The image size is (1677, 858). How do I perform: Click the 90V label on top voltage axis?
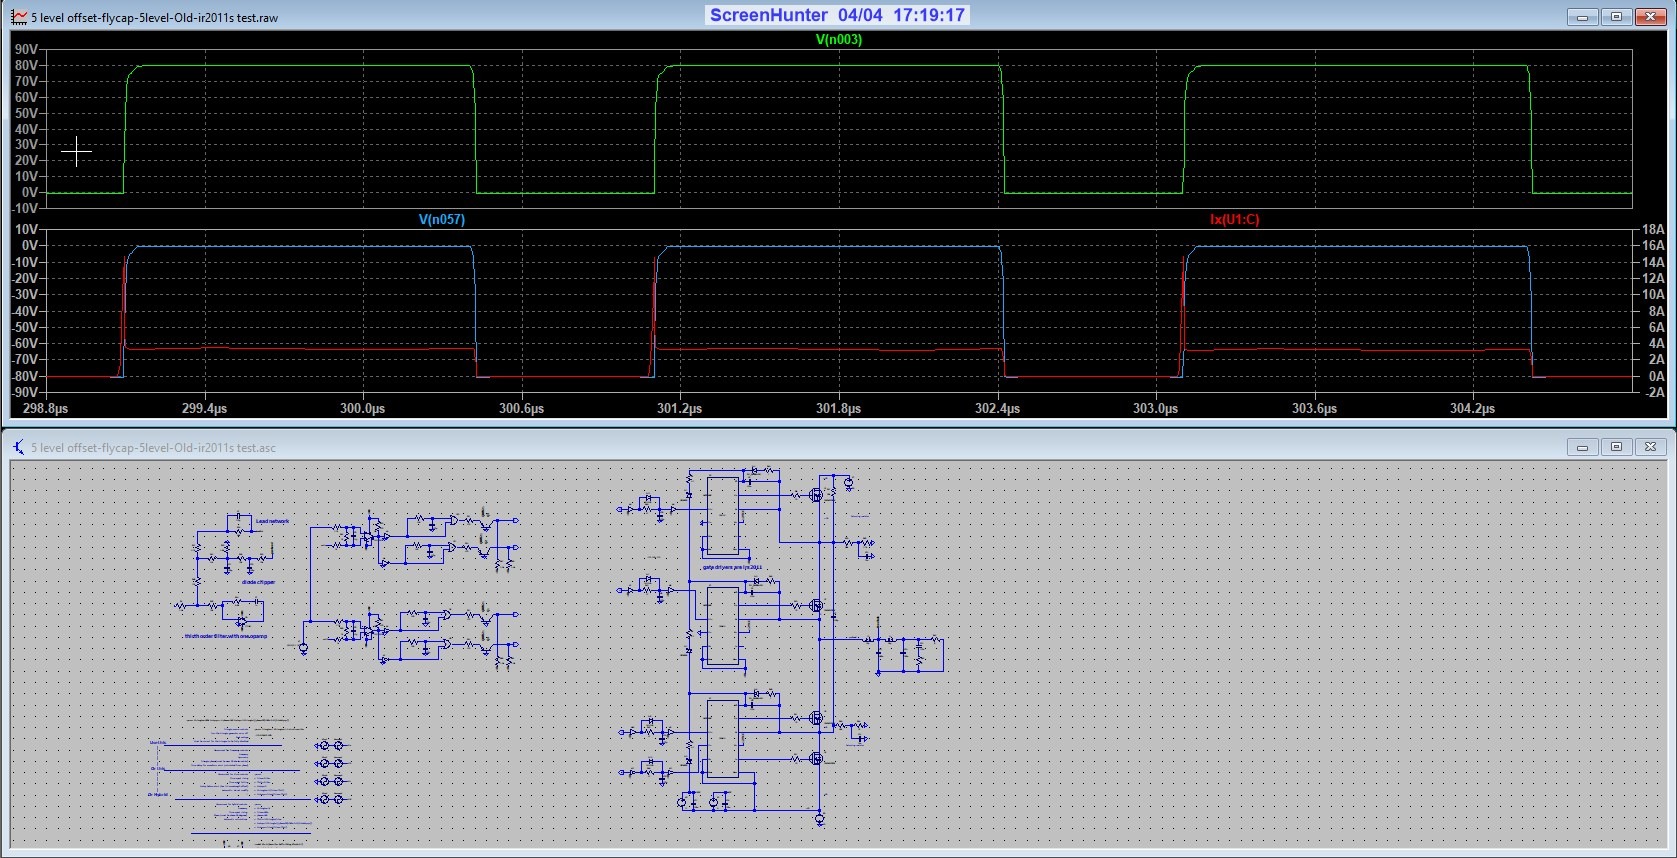[27, 50]
